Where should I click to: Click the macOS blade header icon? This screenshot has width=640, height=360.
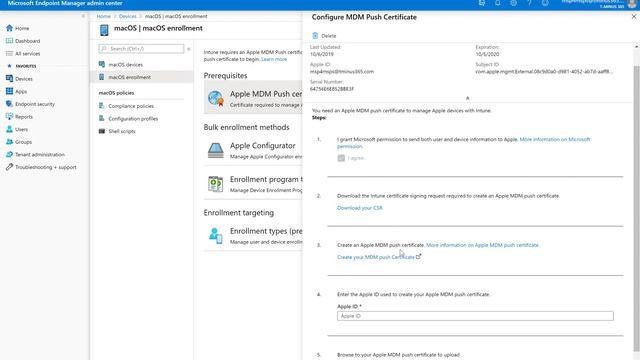point(104,30)
